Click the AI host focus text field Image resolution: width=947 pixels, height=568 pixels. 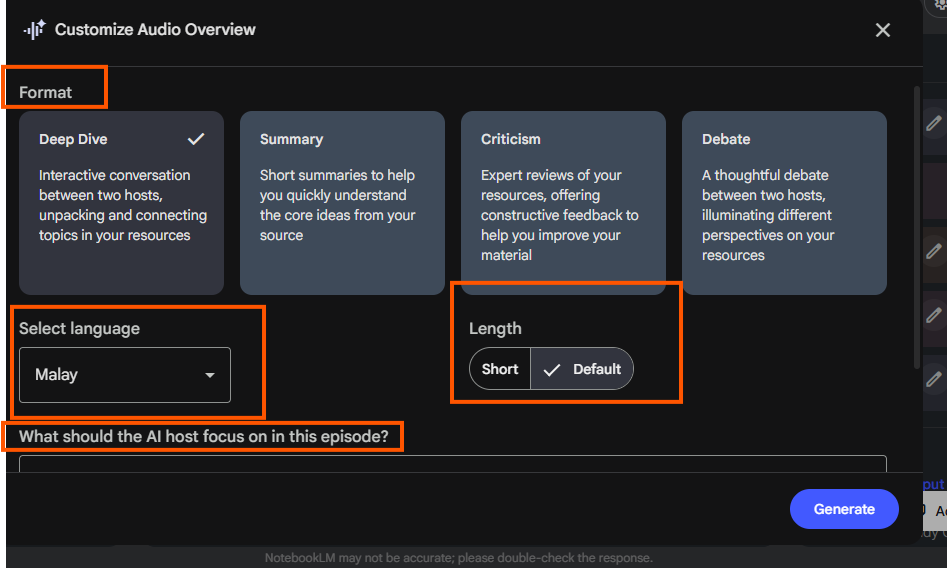tap(452, 464)
